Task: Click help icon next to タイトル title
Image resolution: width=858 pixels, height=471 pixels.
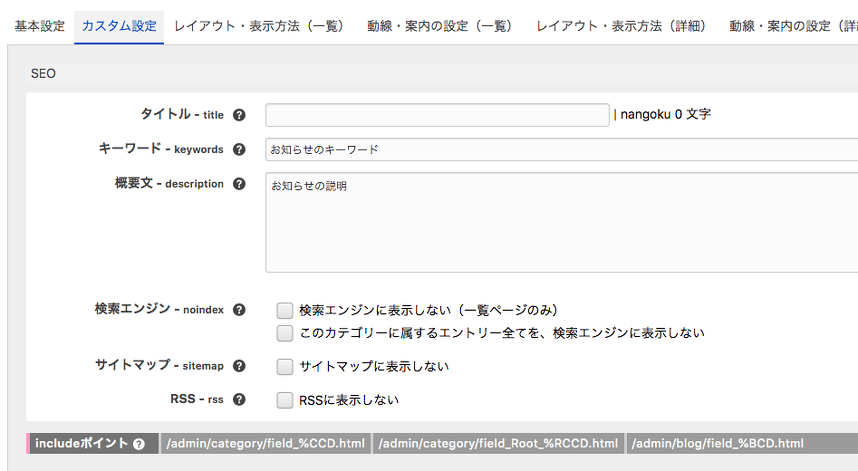Action: [x=239, y=115]
